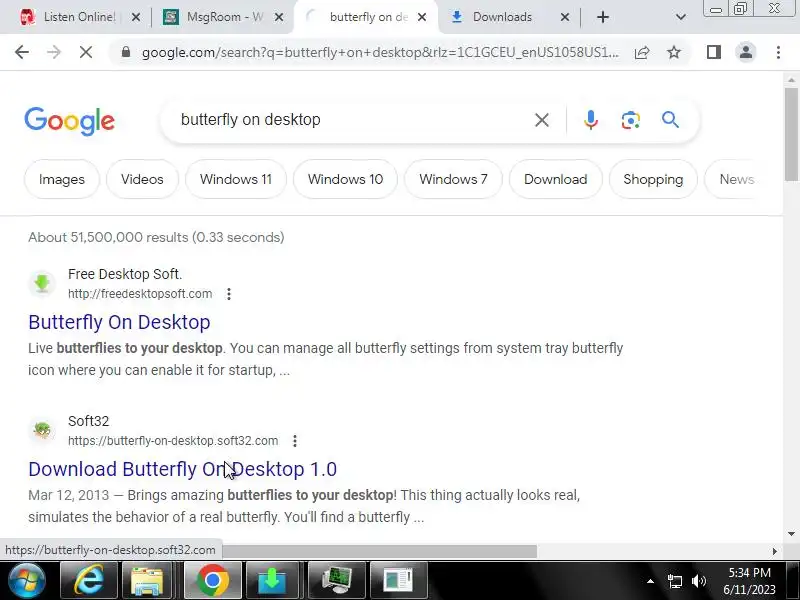Close the Listen Online tab
The height and width of the screenshot is (600, 800).
(x=136, y=17)
